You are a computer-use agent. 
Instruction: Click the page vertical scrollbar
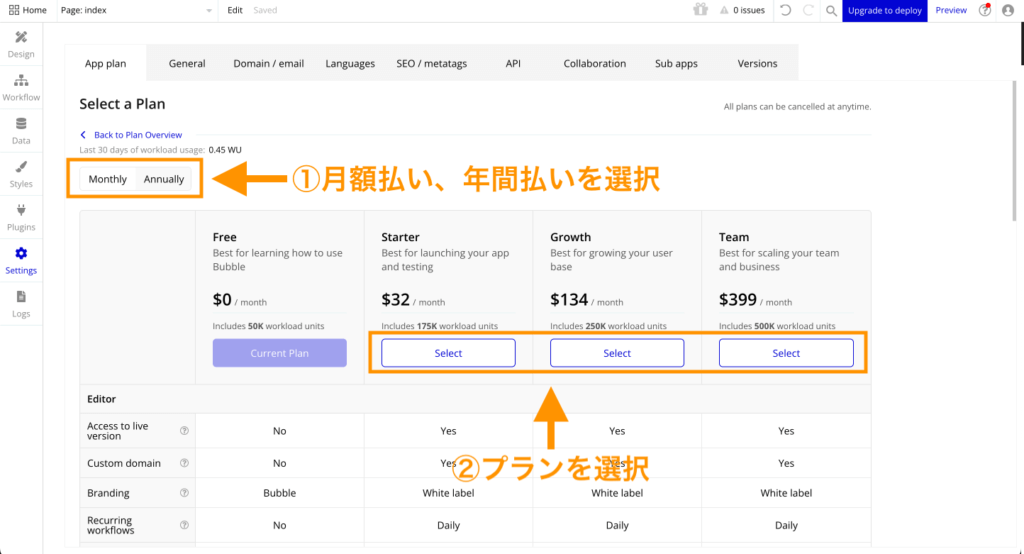[x=1014, y=150]
